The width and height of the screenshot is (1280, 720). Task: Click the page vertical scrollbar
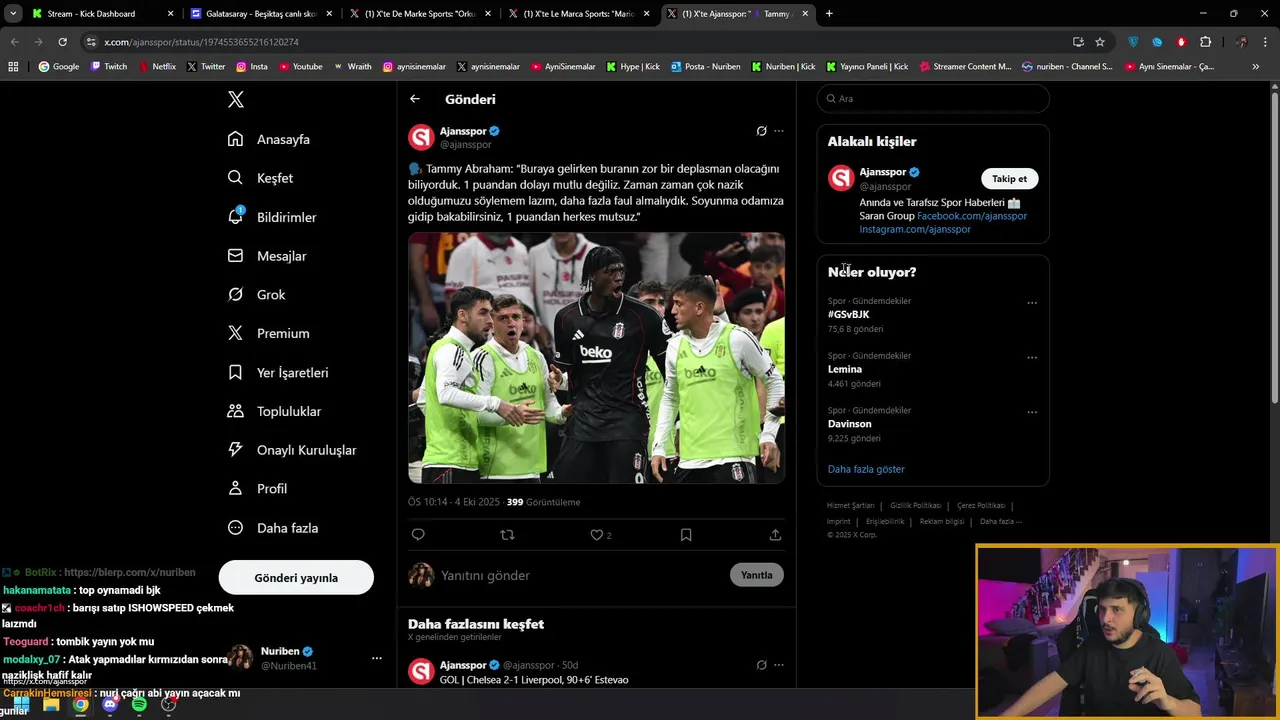pyautogui.click(x=1274, y=250)
